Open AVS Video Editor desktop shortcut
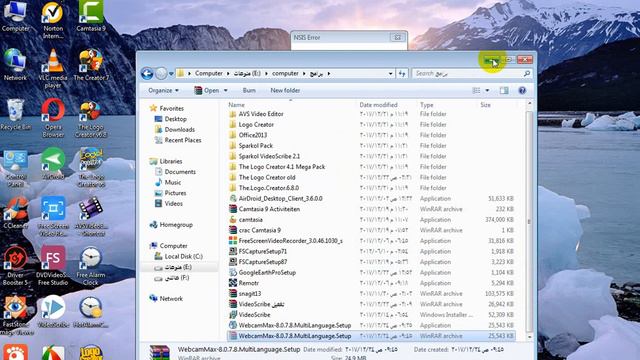This screenshot has height=360, width=640. point(91,216)
